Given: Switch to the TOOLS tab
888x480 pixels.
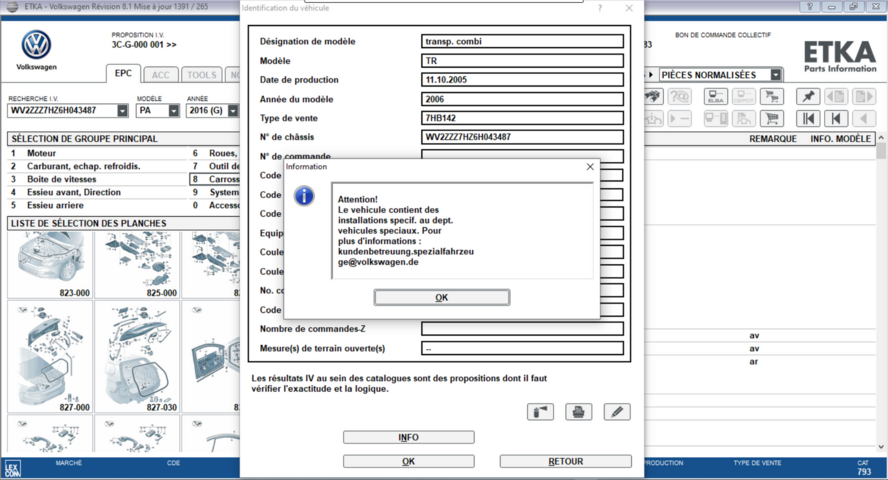Looking at the screenshot, I should coord(202,75).
